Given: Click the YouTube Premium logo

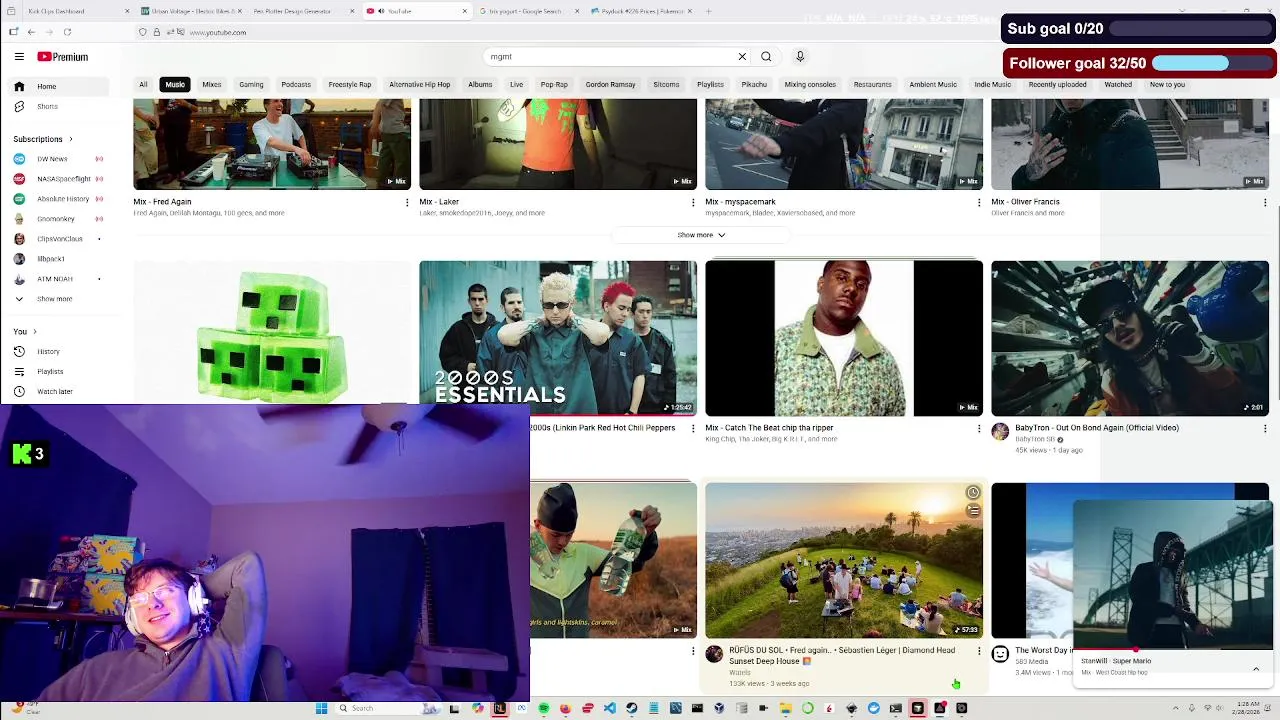Looking at the screenshot, I should [x=63, y=57].
